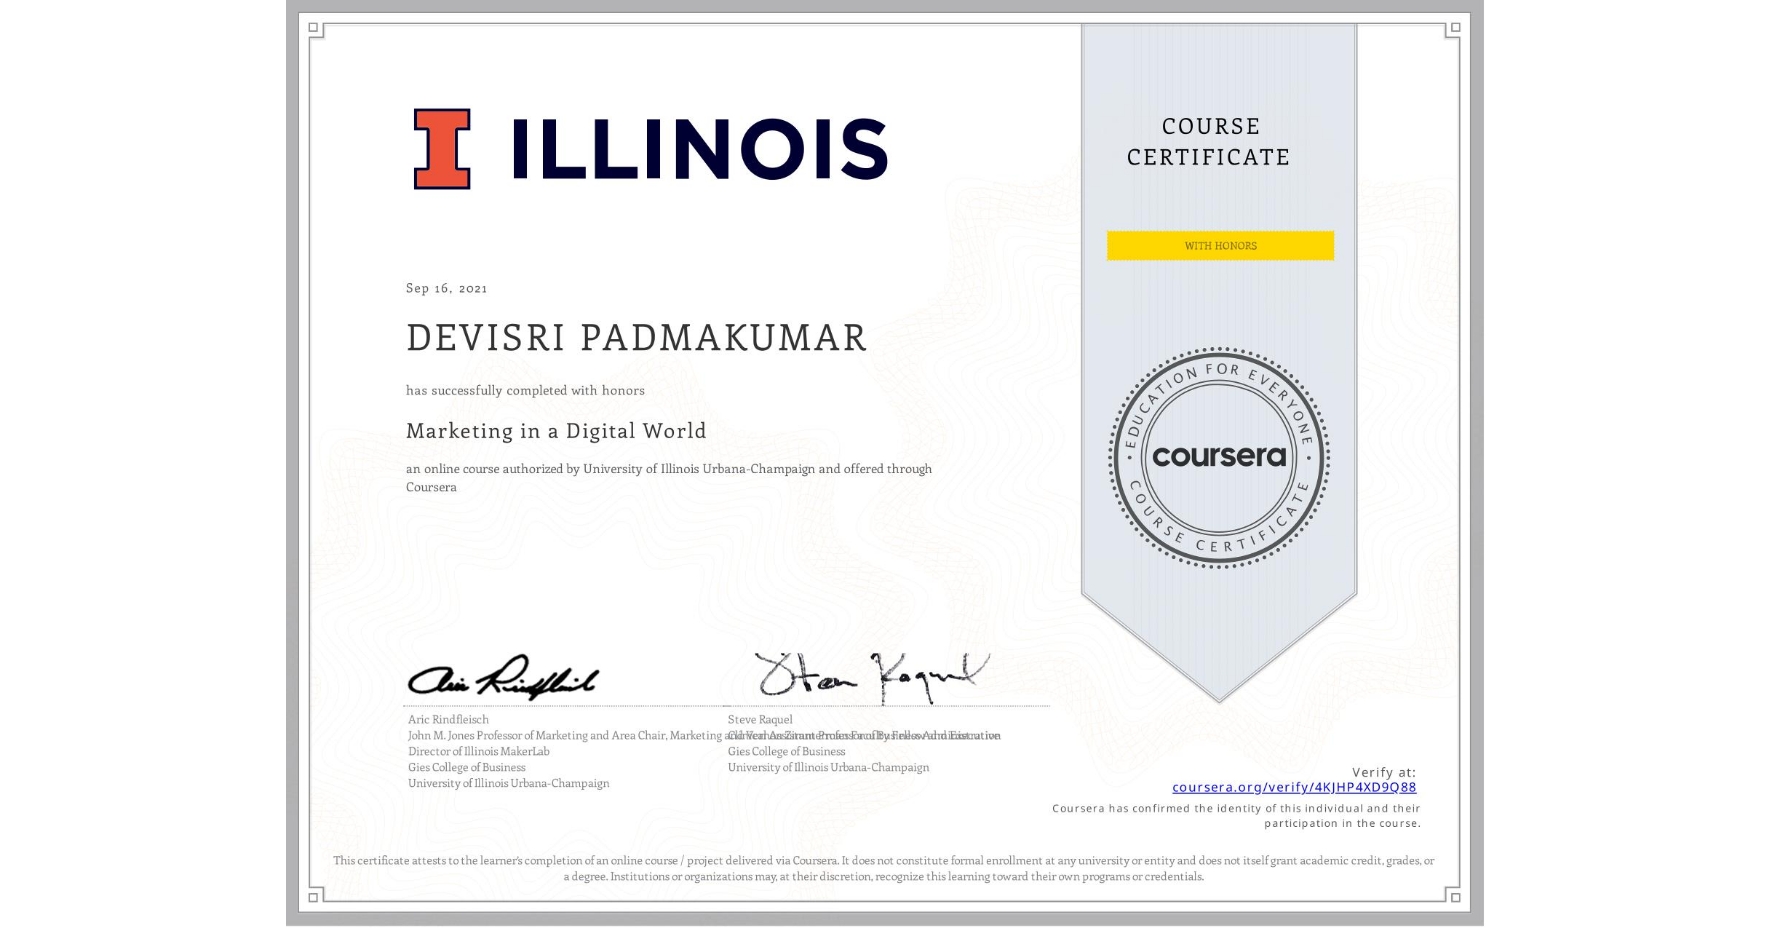The height and width of the screenshot is (928, 1772).
Task: Click the Verify at label
Action: coord(1384,771)
